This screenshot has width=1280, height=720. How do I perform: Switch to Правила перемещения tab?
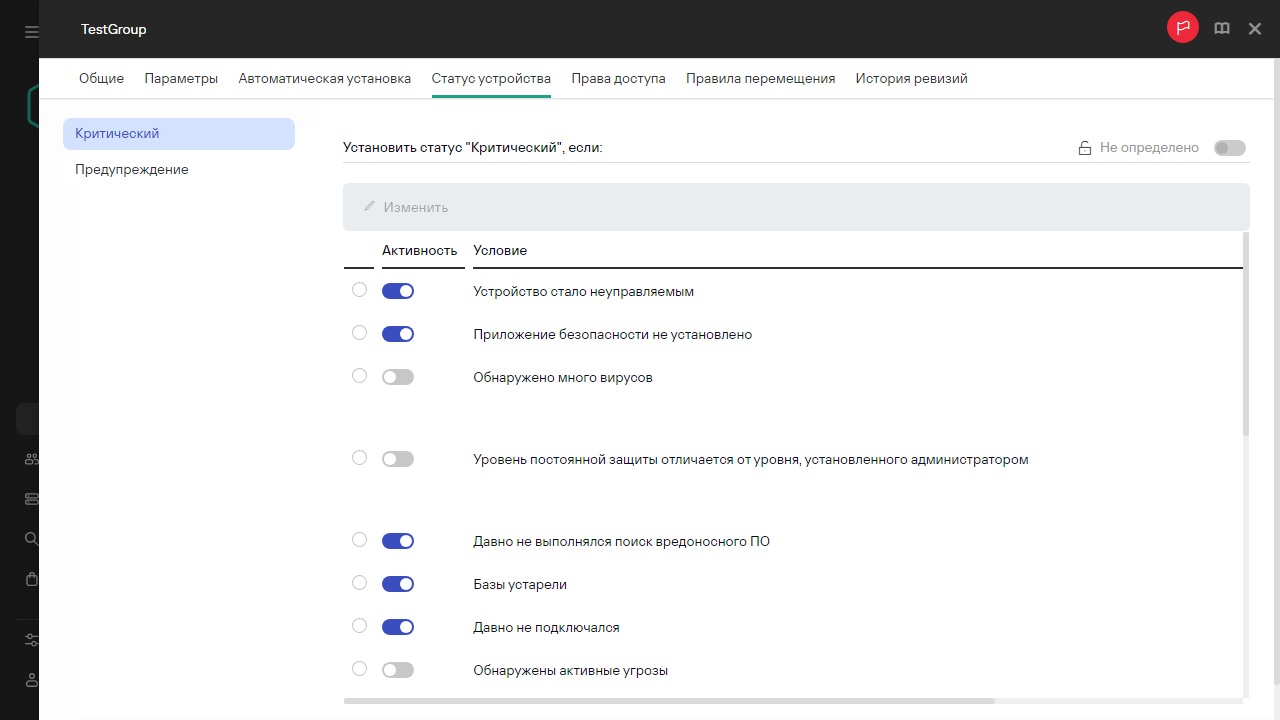click(x=760, y=78)
